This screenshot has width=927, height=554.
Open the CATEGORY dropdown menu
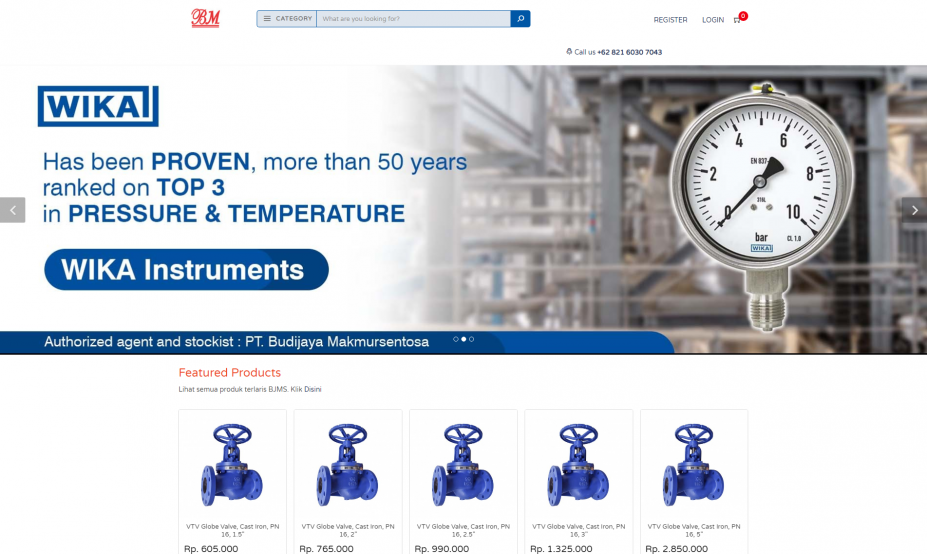(x=287, y=19)
